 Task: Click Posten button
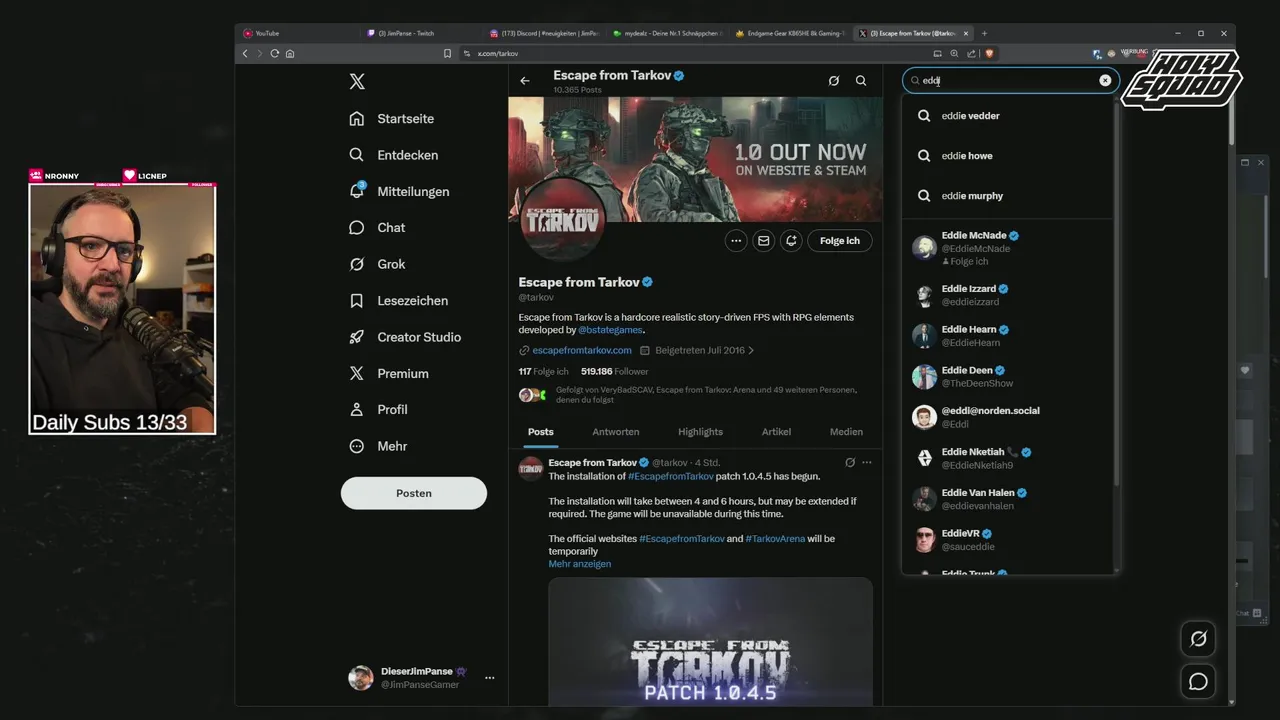[x=414, y=493]
